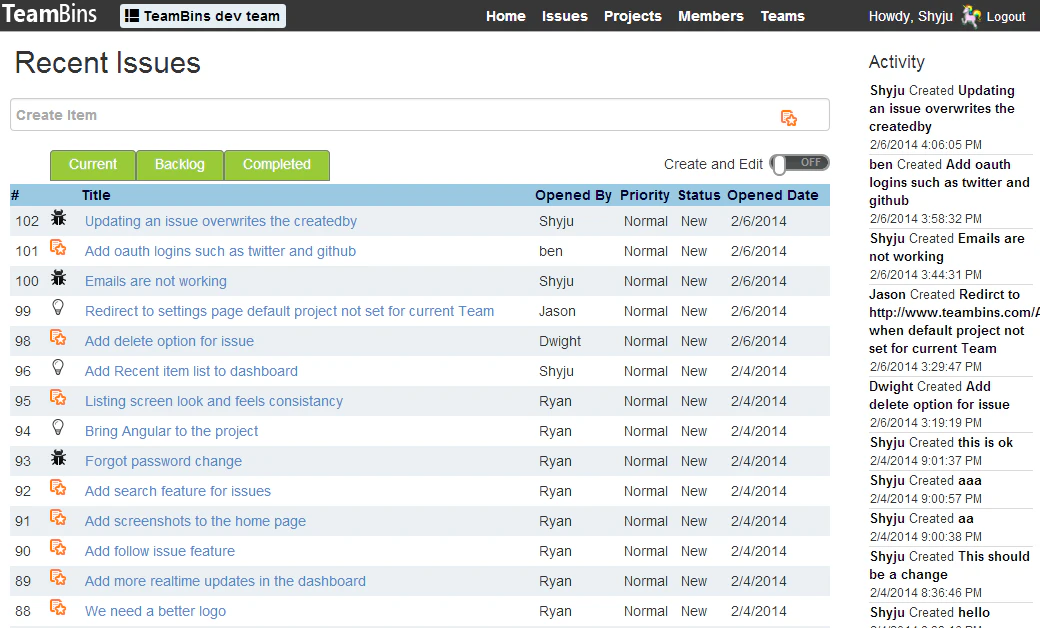Open issue 'Forgot password change'
This screenshot has height=628, width=1040.
pos(163,461)
